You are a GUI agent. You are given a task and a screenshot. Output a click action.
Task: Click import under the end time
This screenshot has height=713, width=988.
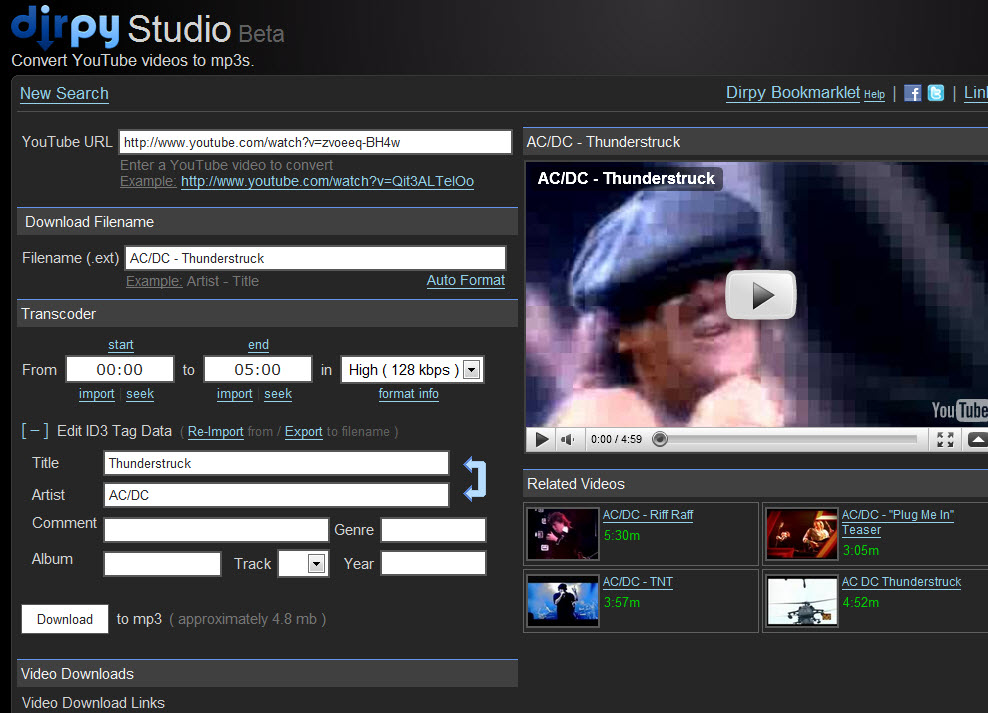(x=234, y=394)
